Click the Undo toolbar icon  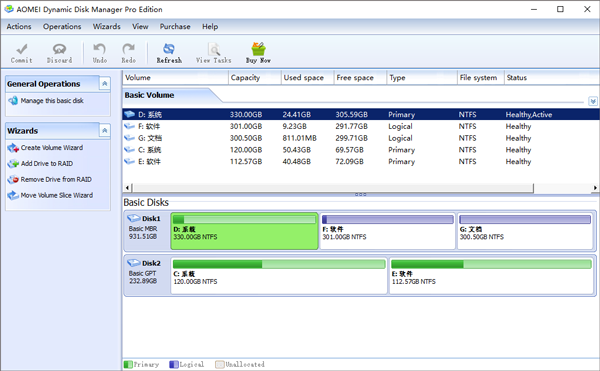[x=99, y=49]
